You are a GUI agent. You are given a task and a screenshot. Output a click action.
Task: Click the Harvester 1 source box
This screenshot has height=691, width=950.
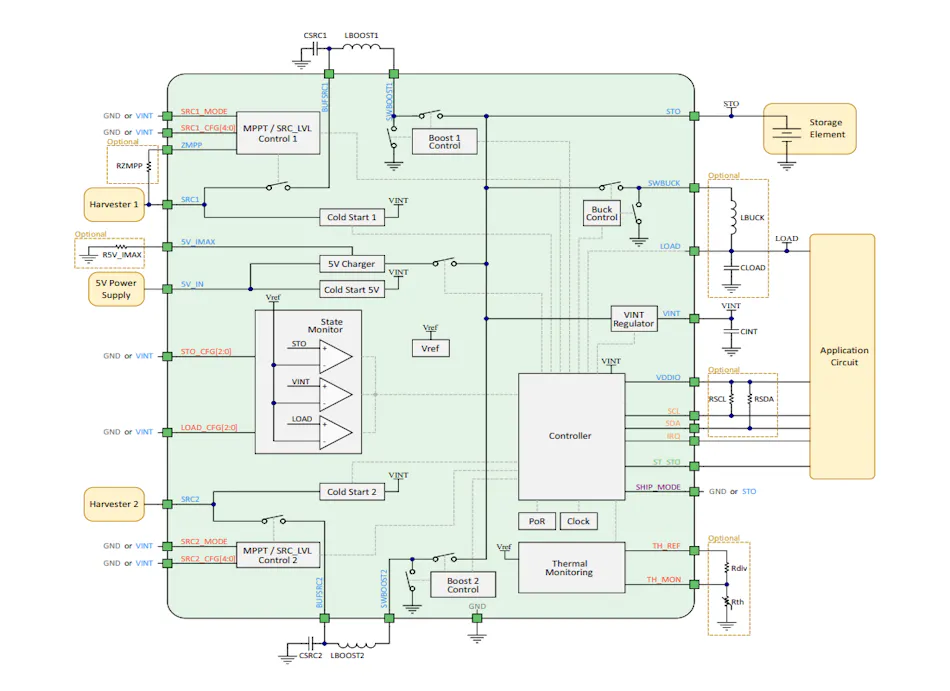click(x=114, y=205)
